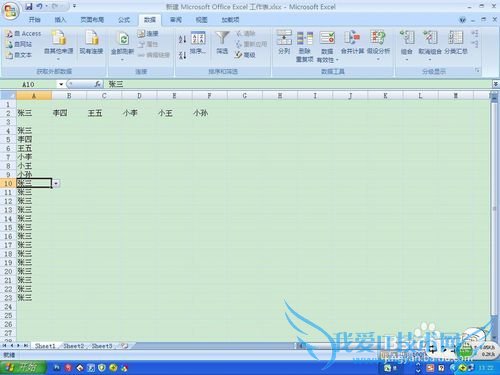Open the Excel help icon
The image size is (500, 375).
(x=462, y=20)
